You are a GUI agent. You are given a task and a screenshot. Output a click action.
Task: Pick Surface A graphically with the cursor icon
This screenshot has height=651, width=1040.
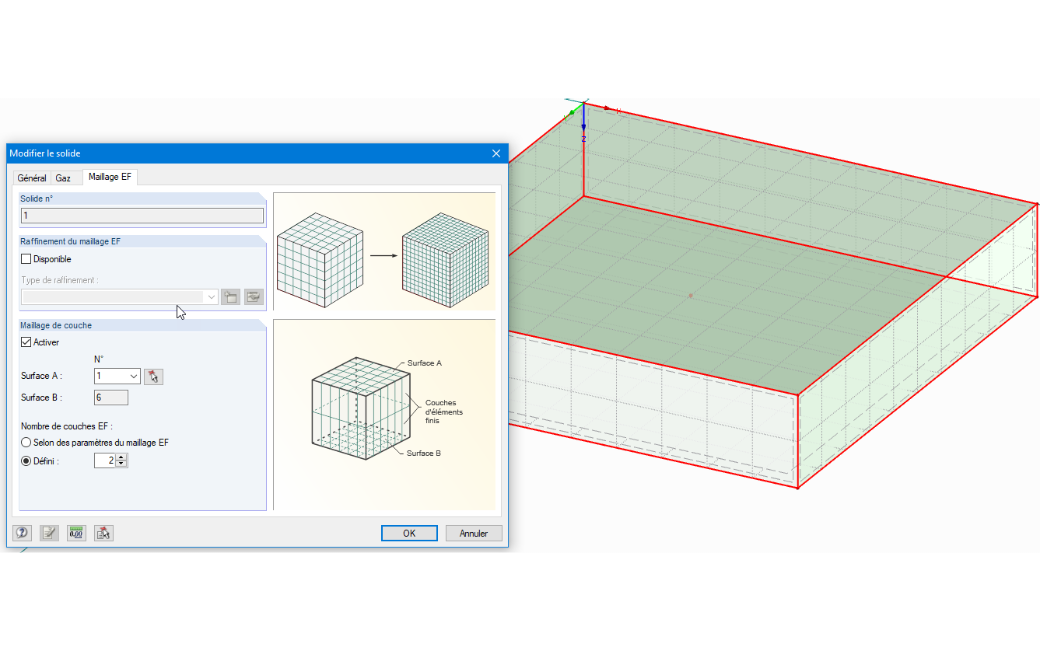point(154,377)
